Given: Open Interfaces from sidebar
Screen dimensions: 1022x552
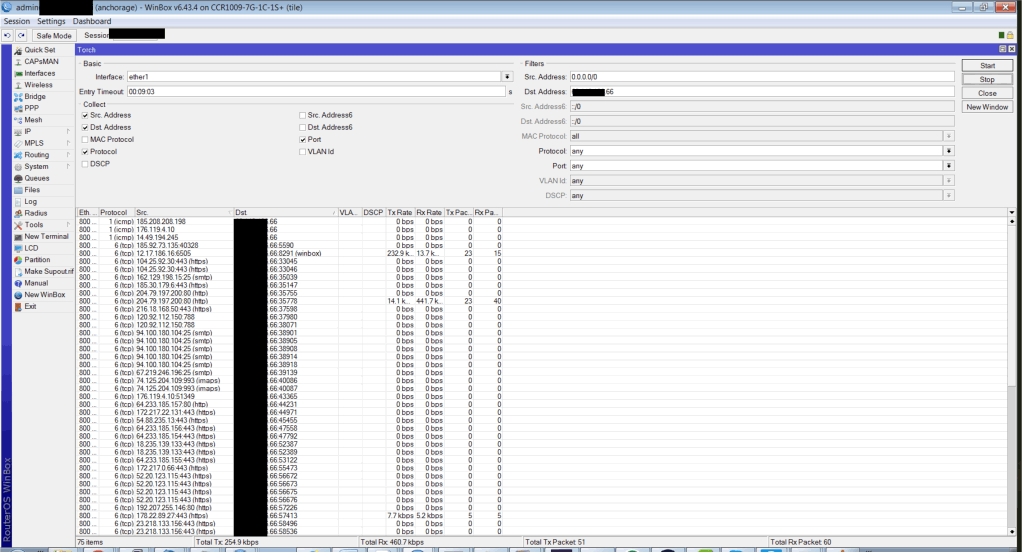Looking at the screenshot, I should point(39,74).
